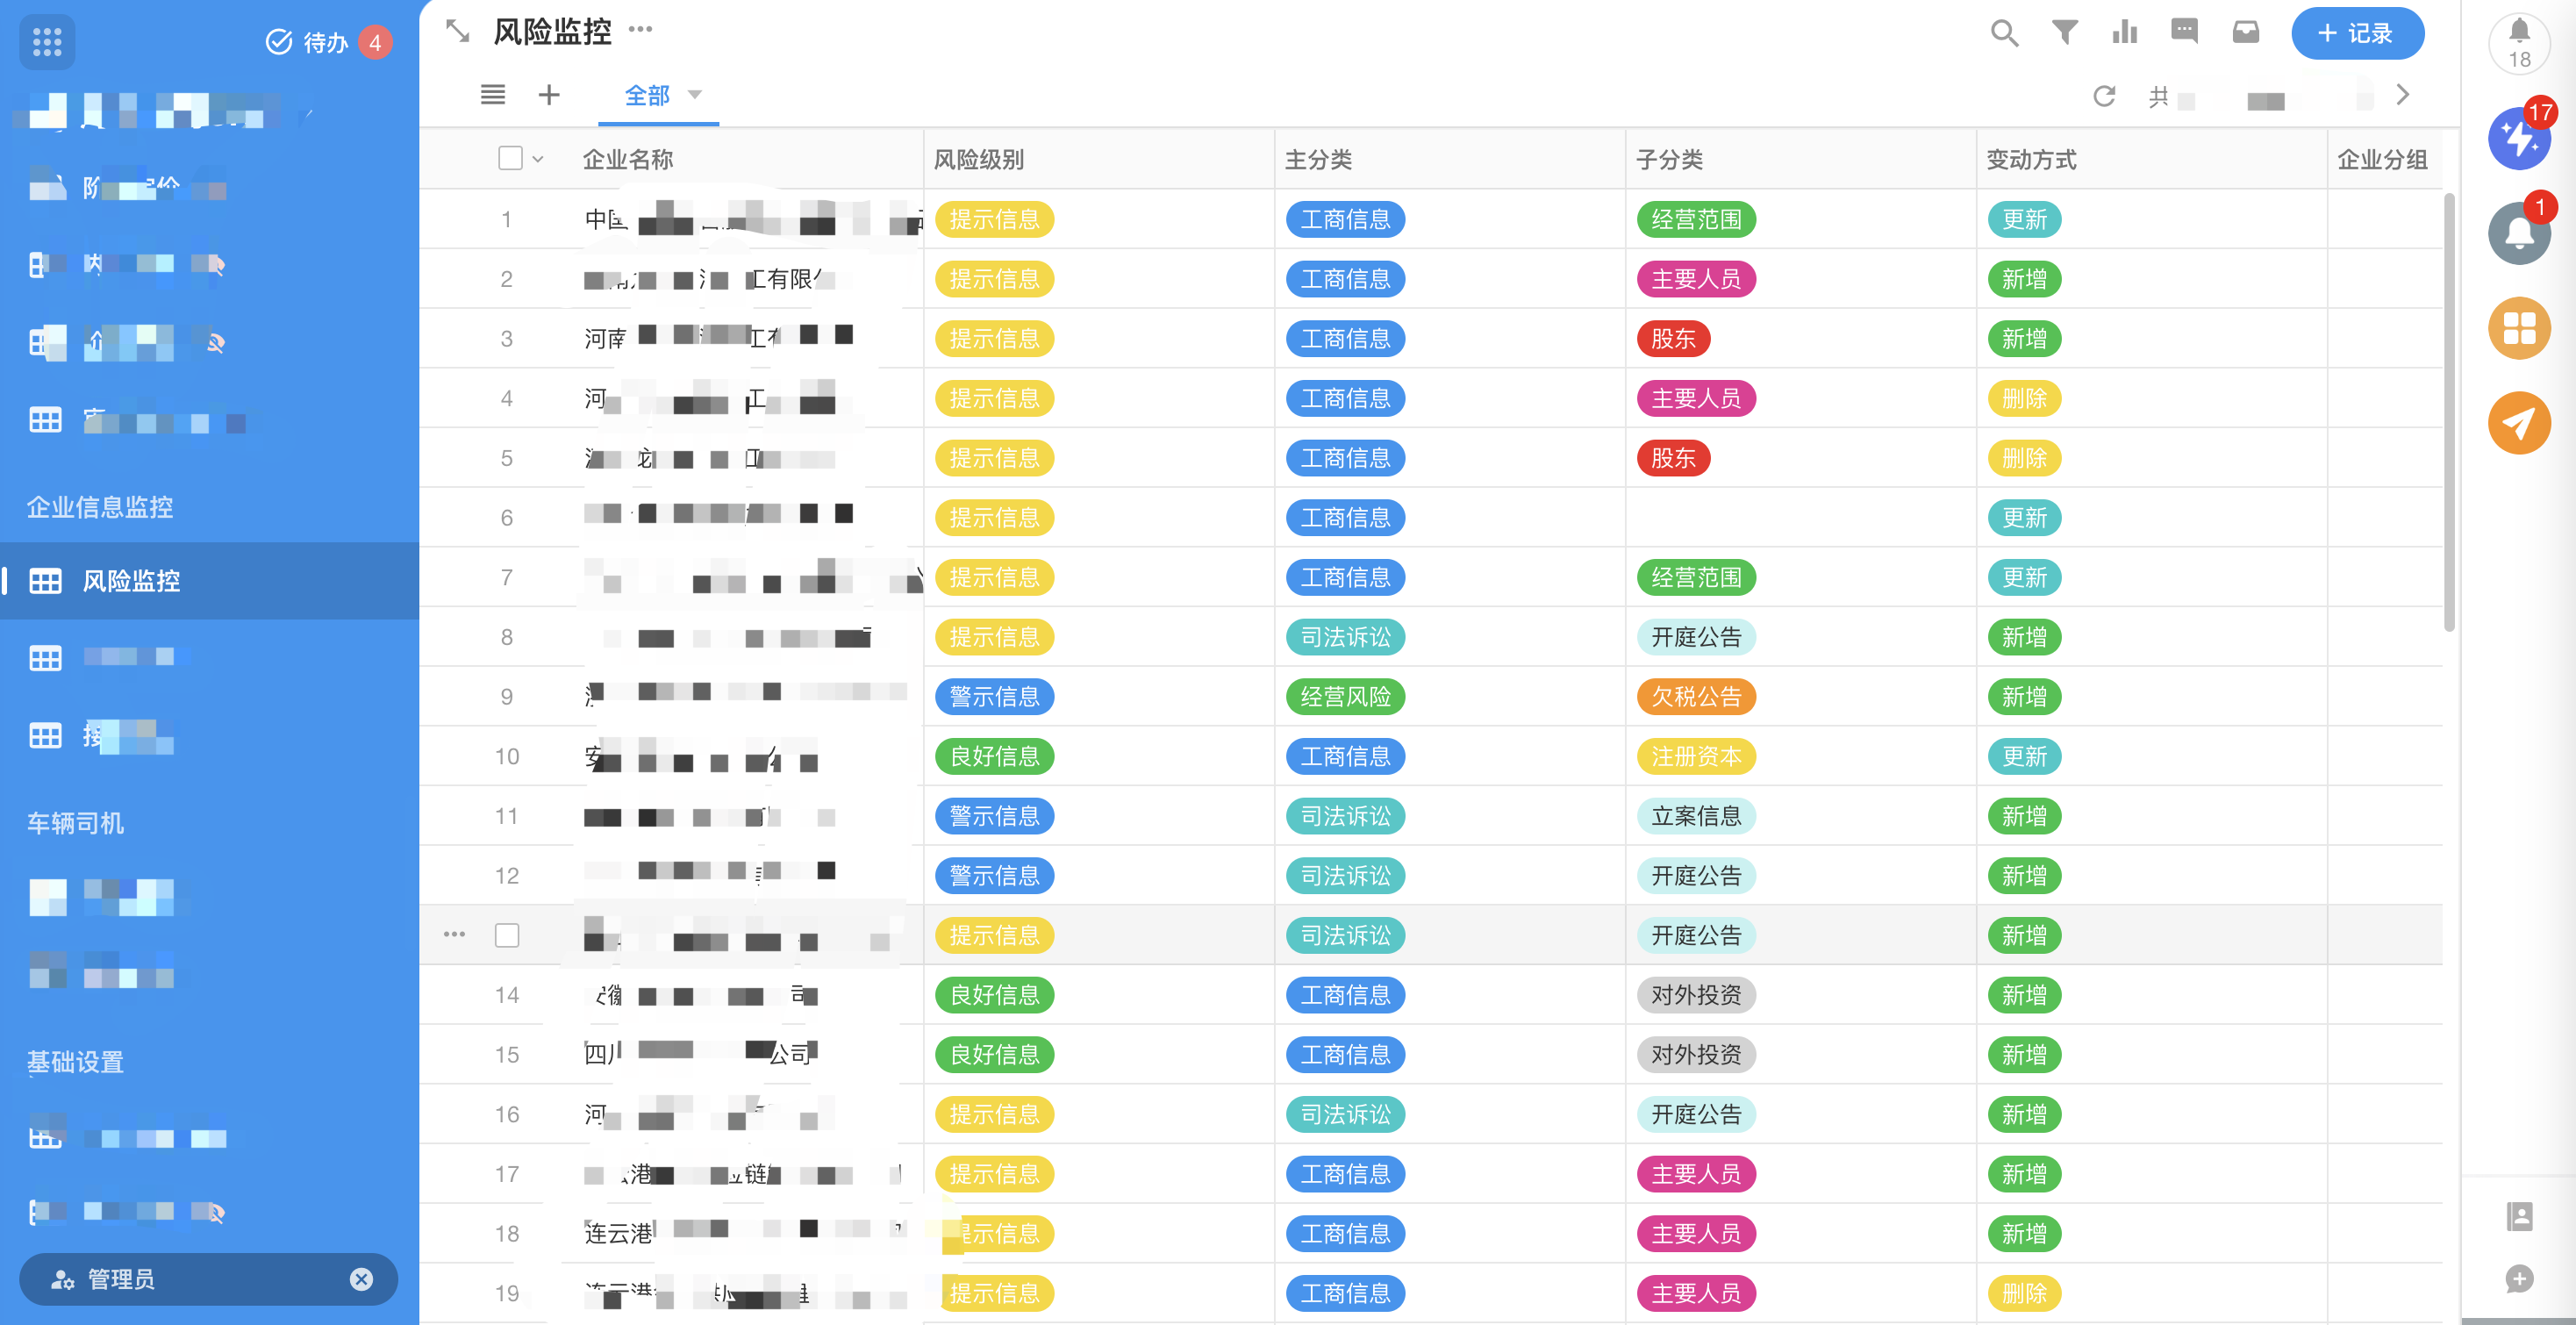This screenshot has width=2576, height=1325.
Task: Click row 4's 删除 change type tag
Action: (2024, 399)
